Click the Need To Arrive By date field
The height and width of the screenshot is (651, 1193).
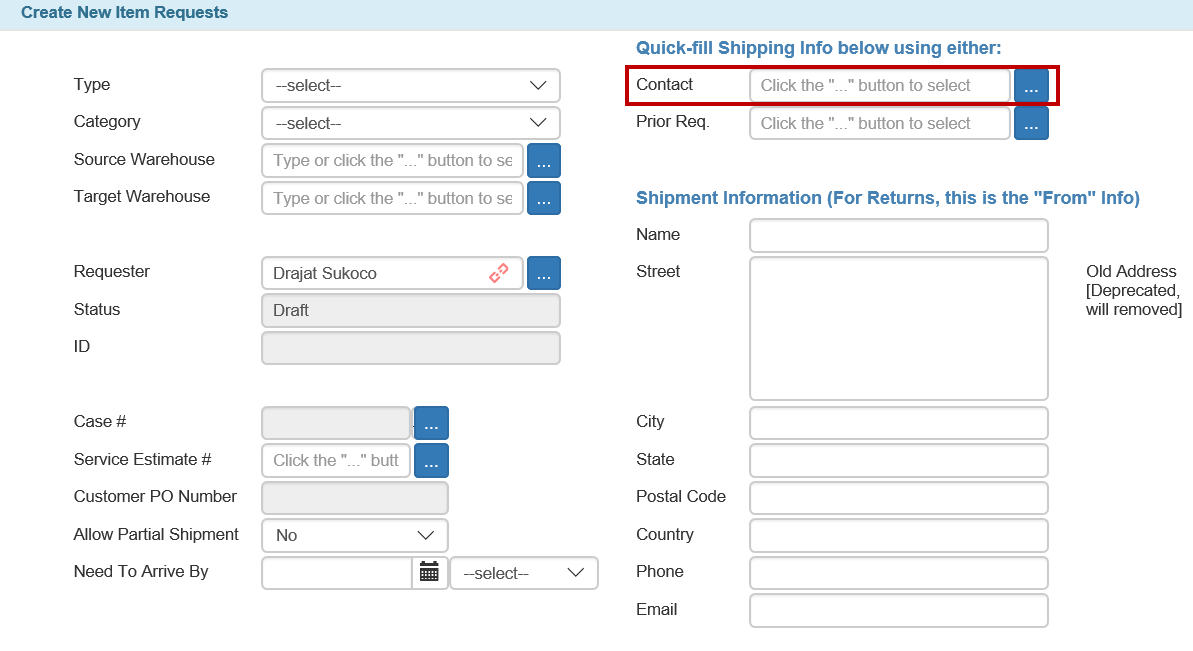[x=336, y=573]
